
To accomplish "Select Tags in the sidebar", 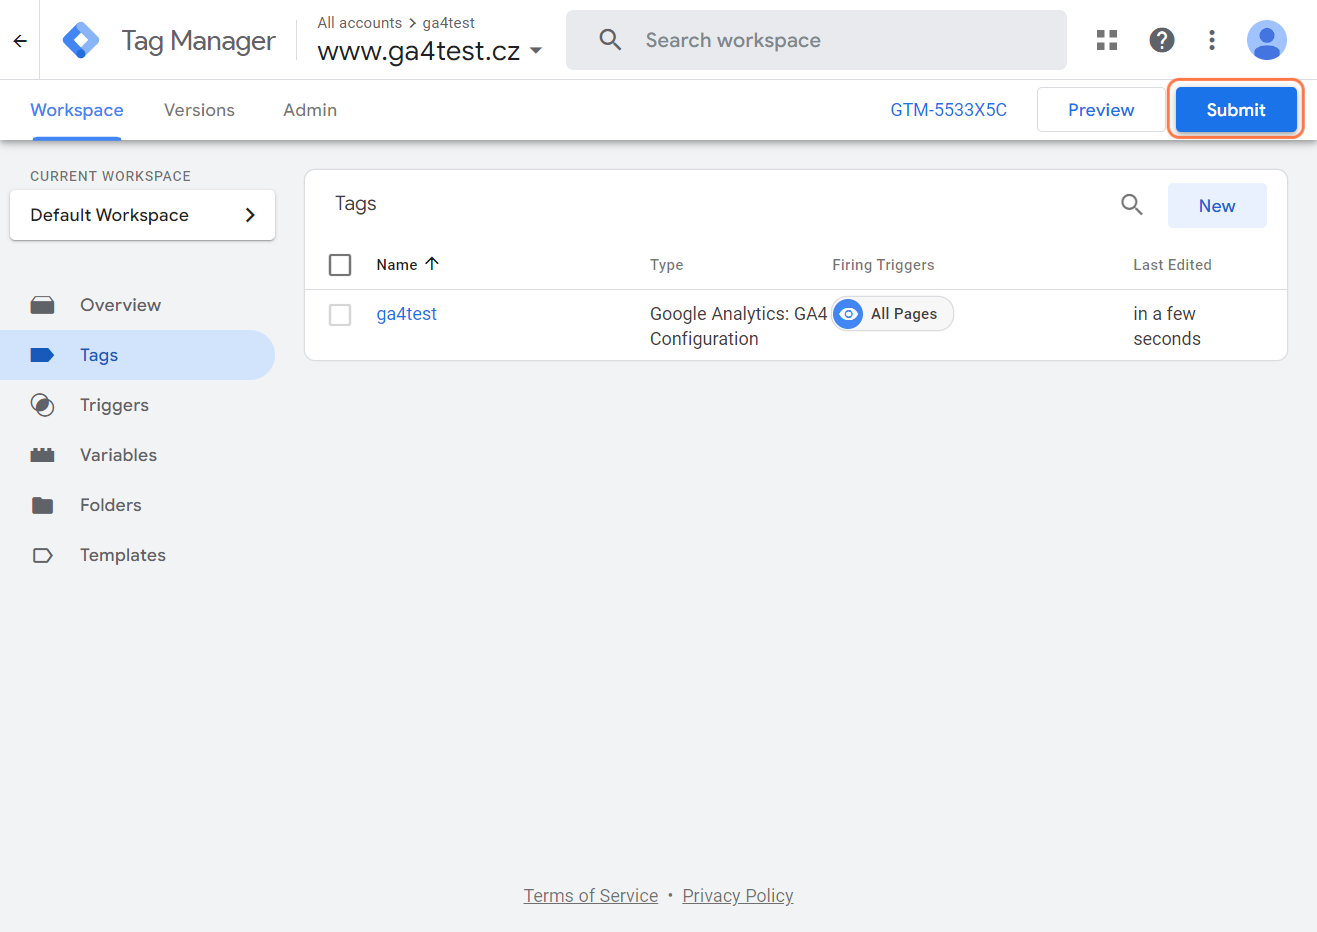I will pos(137,355).
